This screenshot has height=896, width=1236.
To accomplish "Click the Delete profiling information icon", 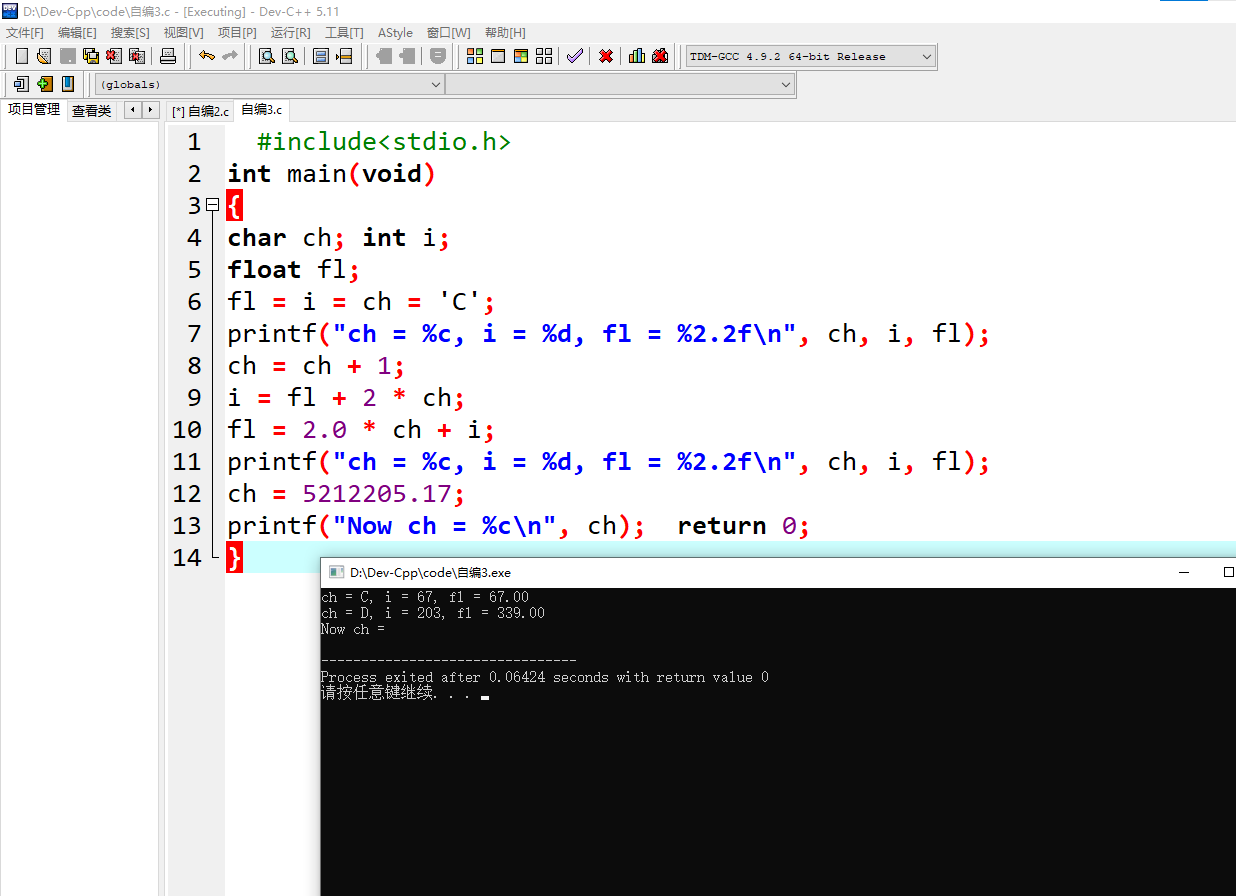I will click(x=660, y=56).
